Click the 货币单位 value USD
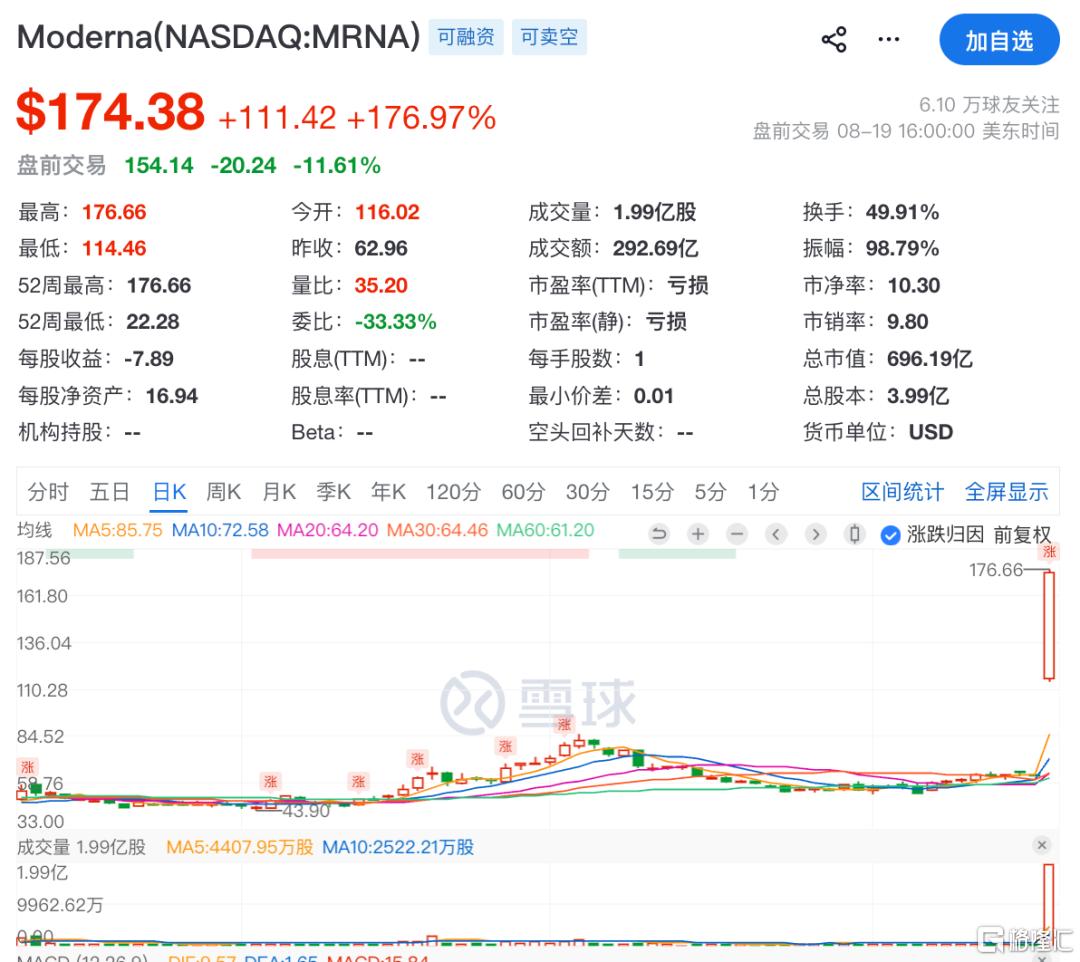 point(931,432)
